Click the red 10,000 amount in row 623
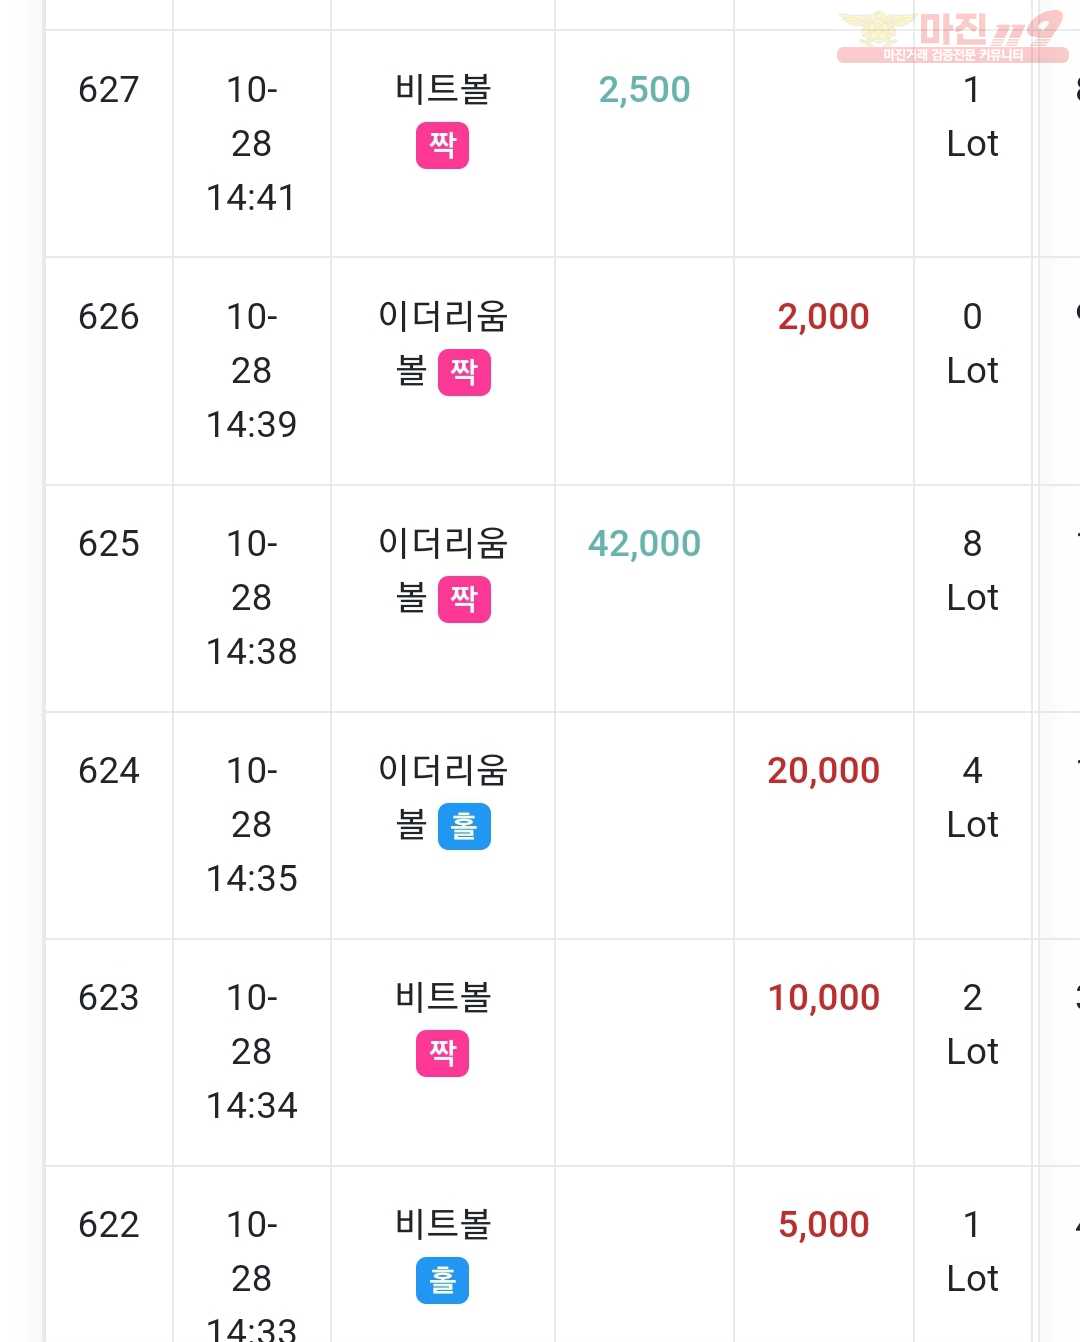The height and width of the screenshot is (1342, 1080). click(823, 998)
